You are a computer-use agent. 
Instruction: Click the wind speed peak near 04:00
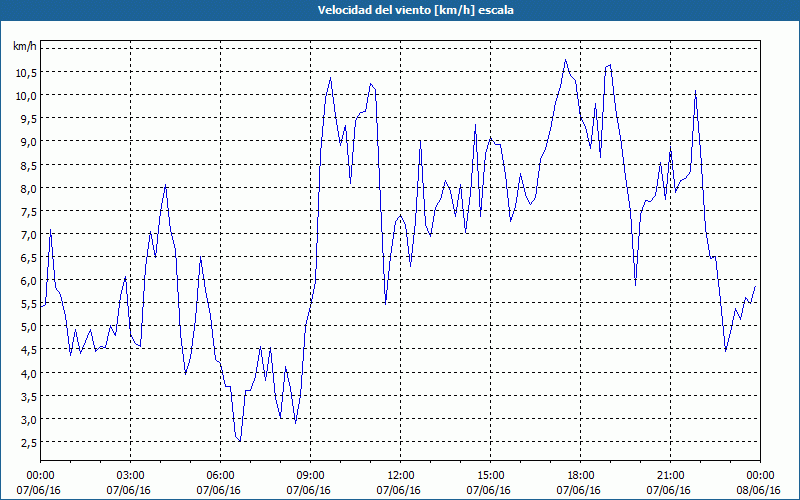coord(165,185)
